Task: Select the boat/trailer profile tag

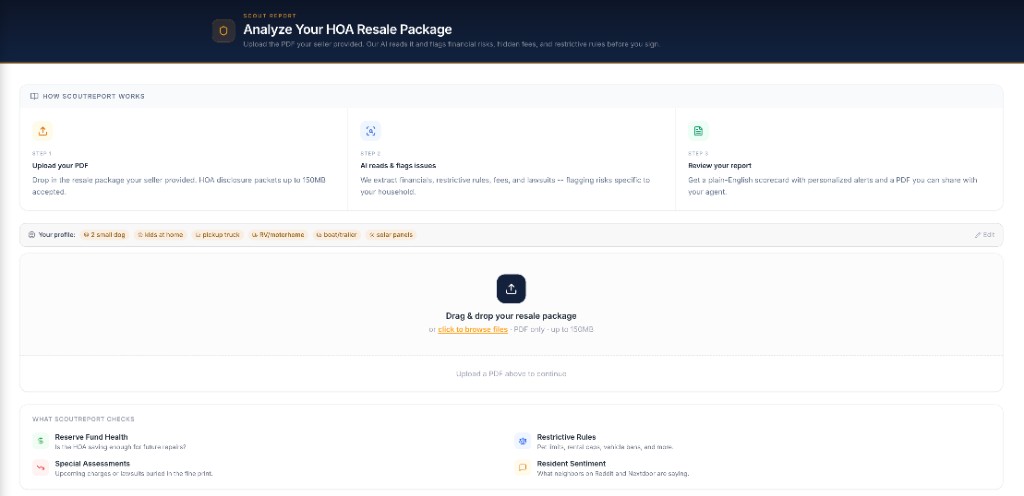Action: point(337,235)
